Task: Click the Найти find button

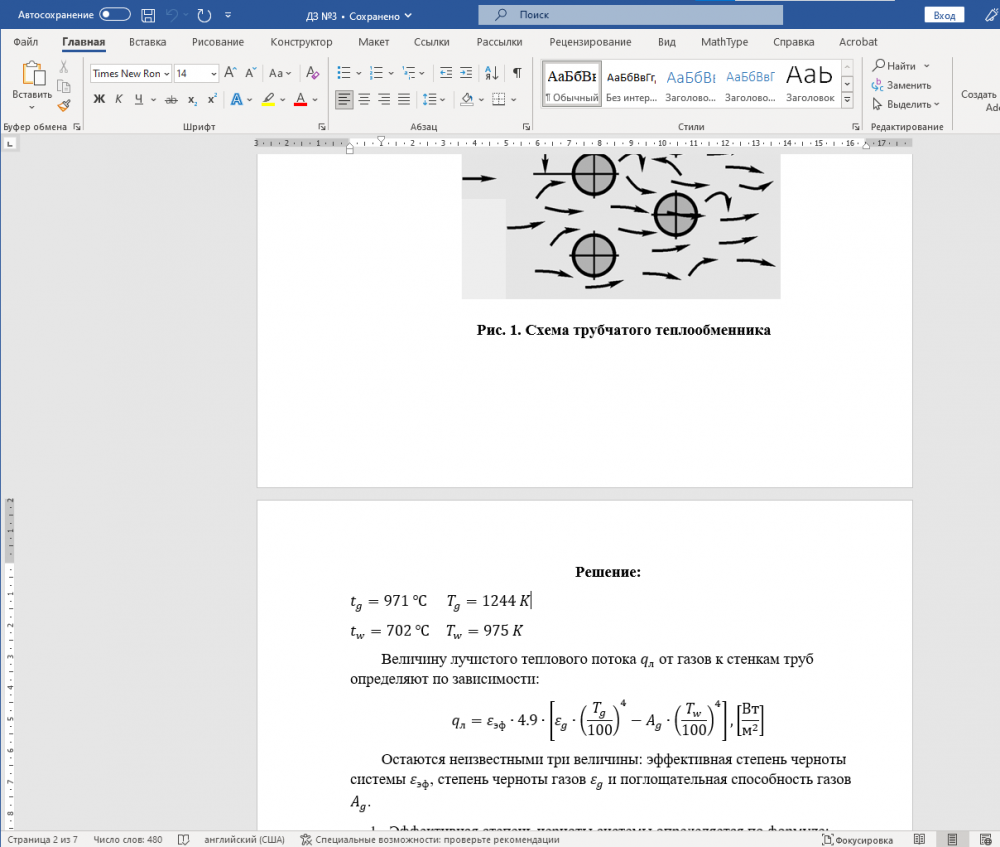Action: pyautogui.click(x=894, y=66)
